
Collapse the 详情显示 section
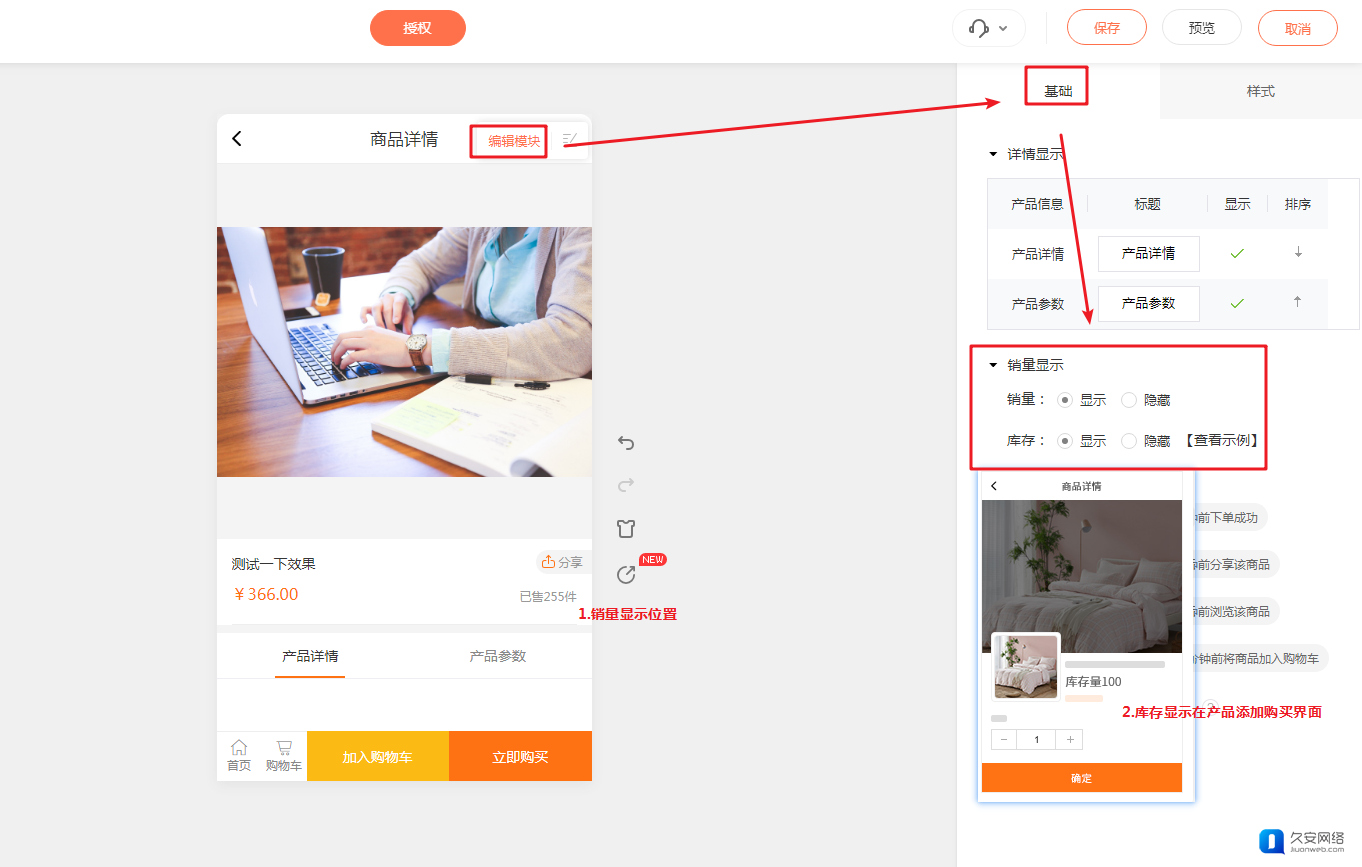(x=993, y=155)
